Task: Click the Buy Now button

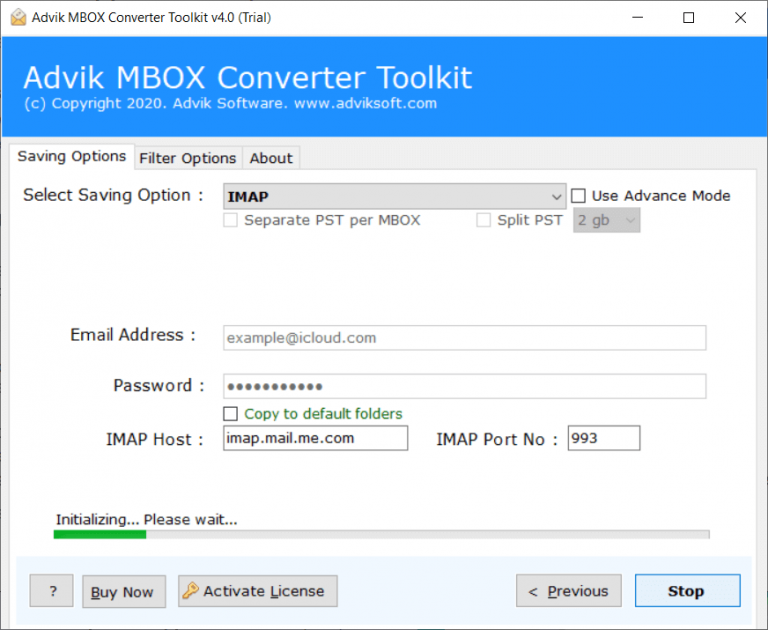Action: click(123, 592)
